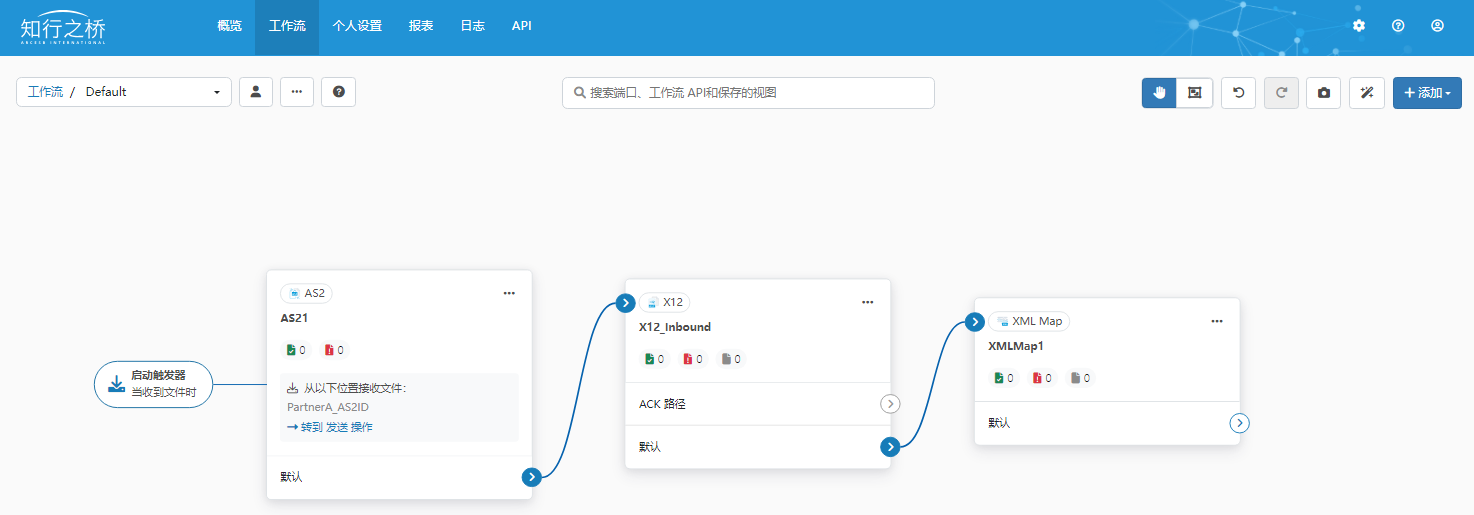Image resolution: width=1474 pixels, height=515 pixels.
Task: Click the redo arrow button
Action: pos(1281,93)
